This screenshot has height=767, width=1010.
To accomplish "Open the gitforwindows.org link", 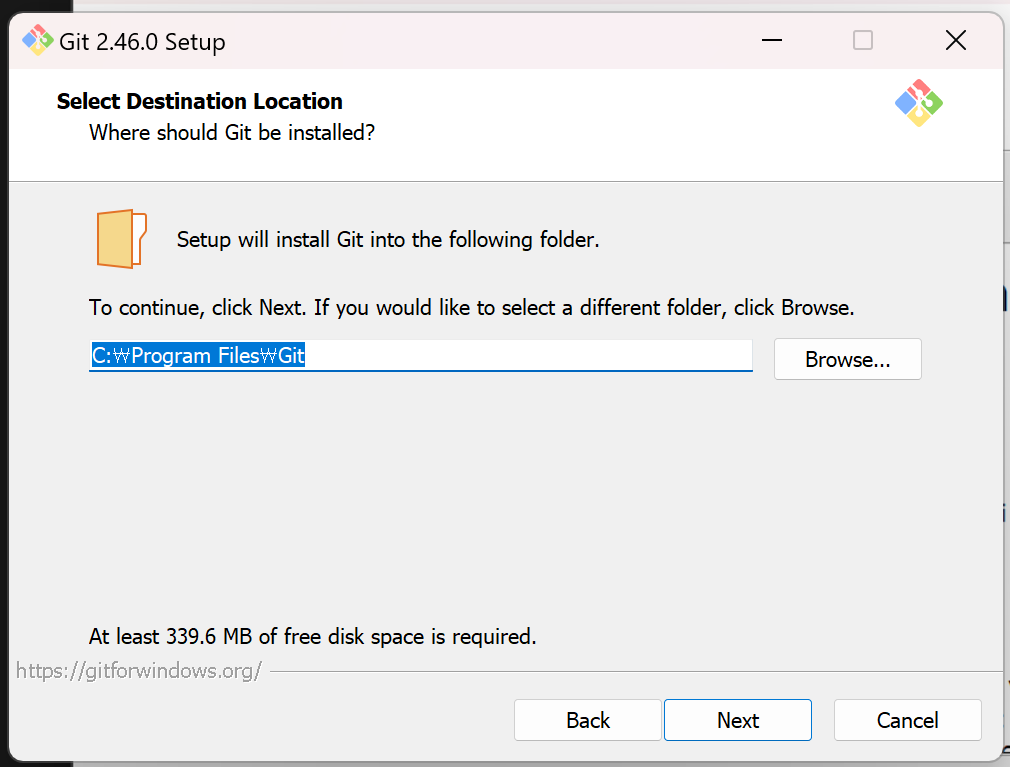I will tap(138, 671).
